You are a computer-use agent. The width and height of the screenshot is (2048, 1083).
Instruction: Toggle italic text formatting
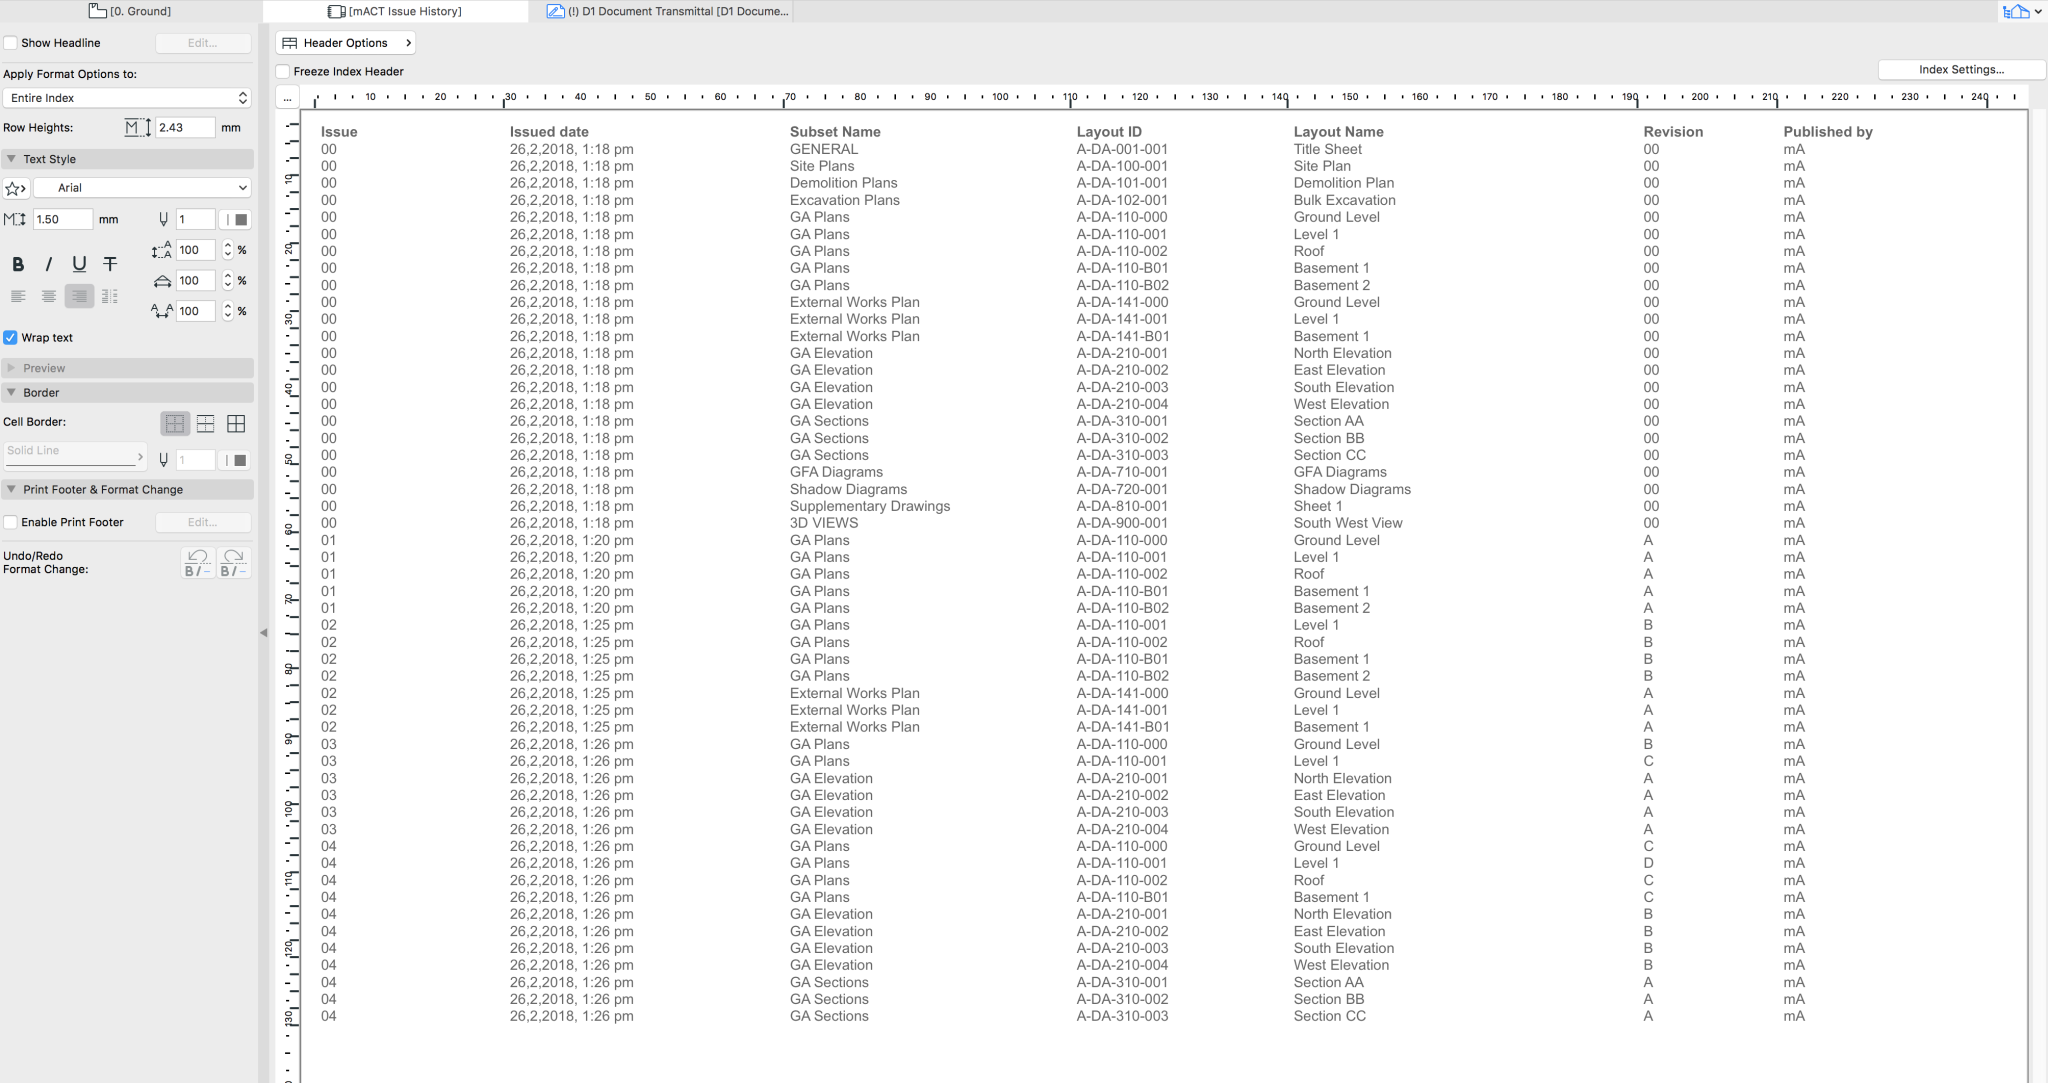click(x=48, y=265)
